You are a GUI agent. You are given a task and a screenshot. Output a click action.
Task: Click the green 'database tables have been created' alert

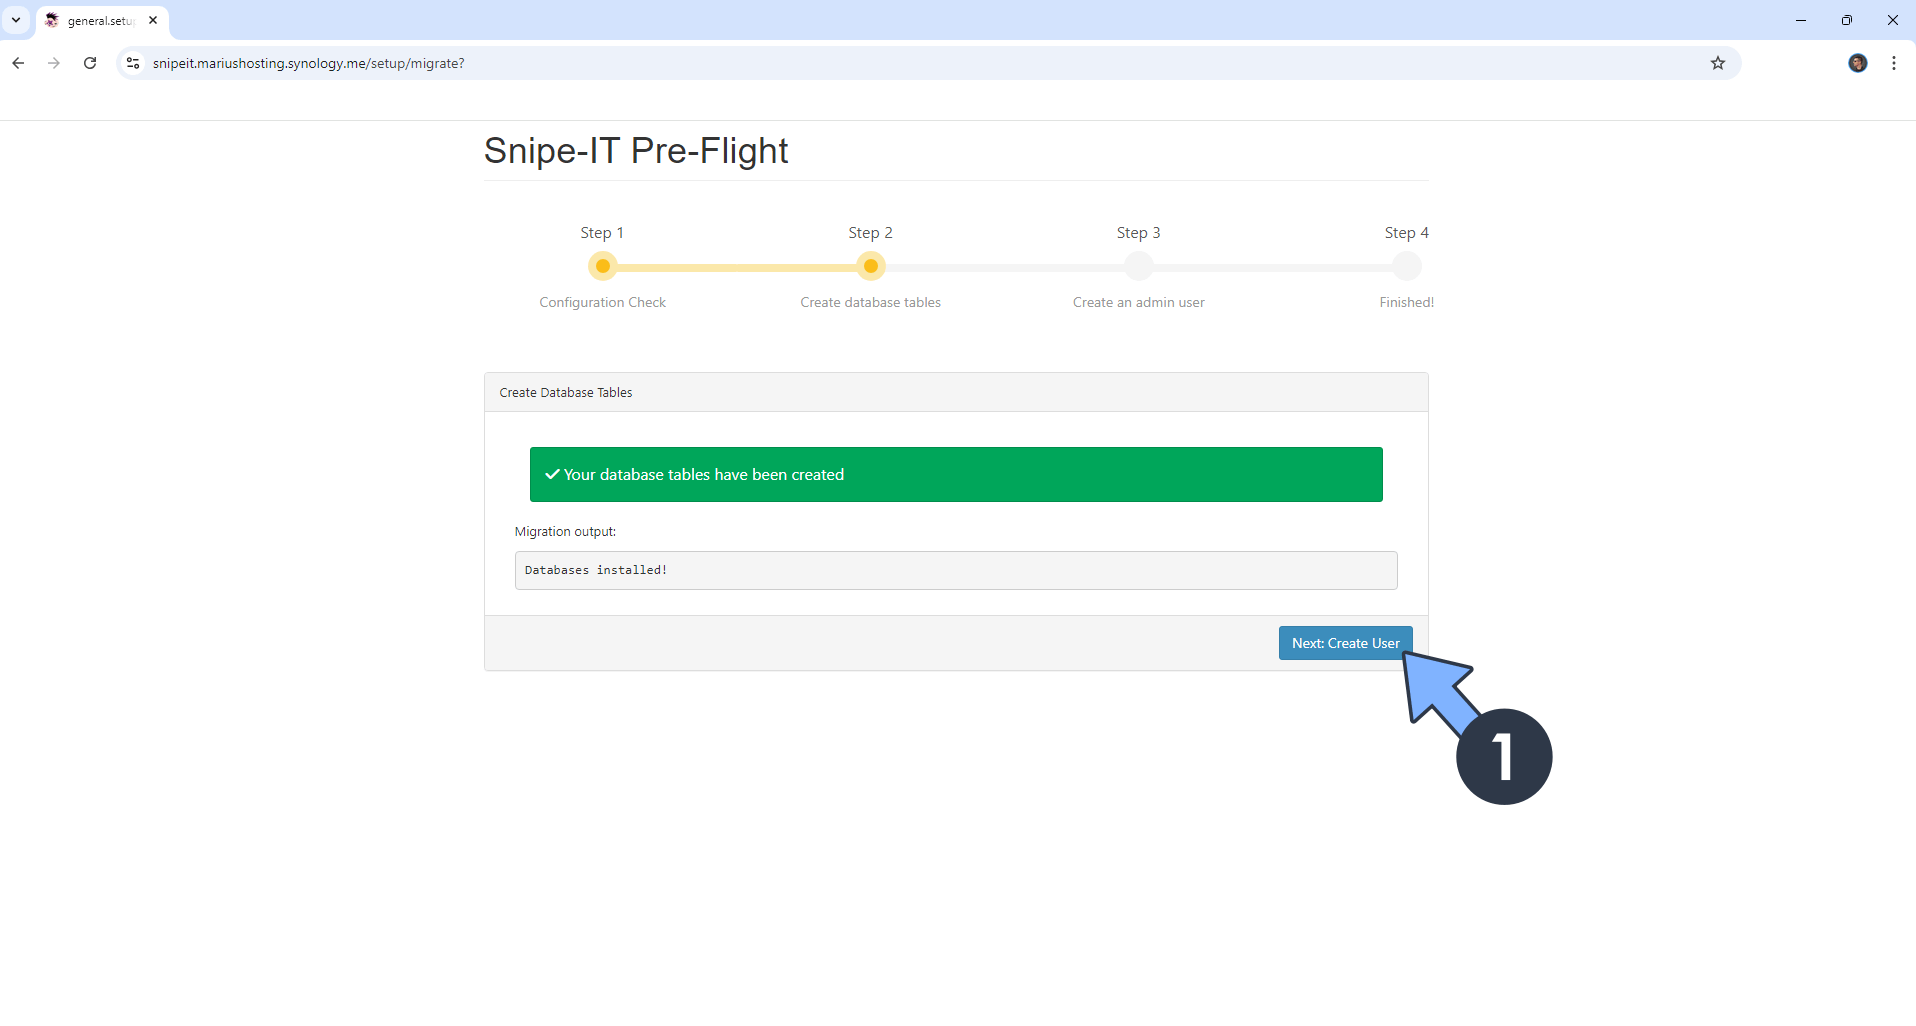(x=956, y=474)
